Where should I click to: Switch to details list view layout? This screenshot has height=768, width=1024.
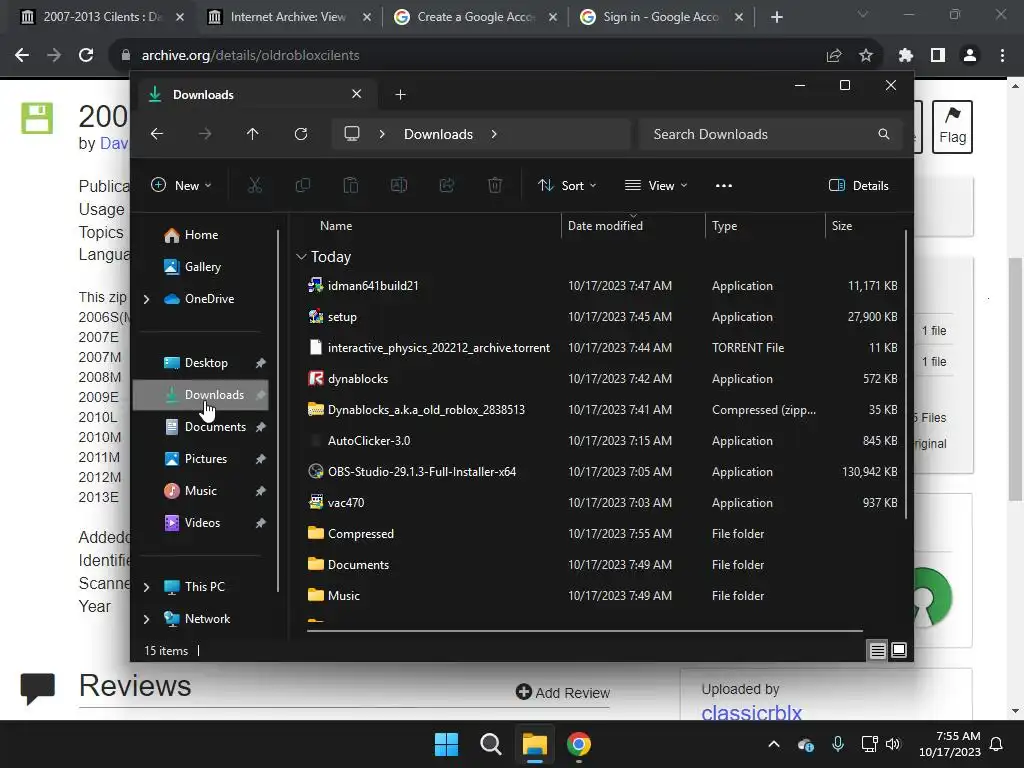click(877, 650)
